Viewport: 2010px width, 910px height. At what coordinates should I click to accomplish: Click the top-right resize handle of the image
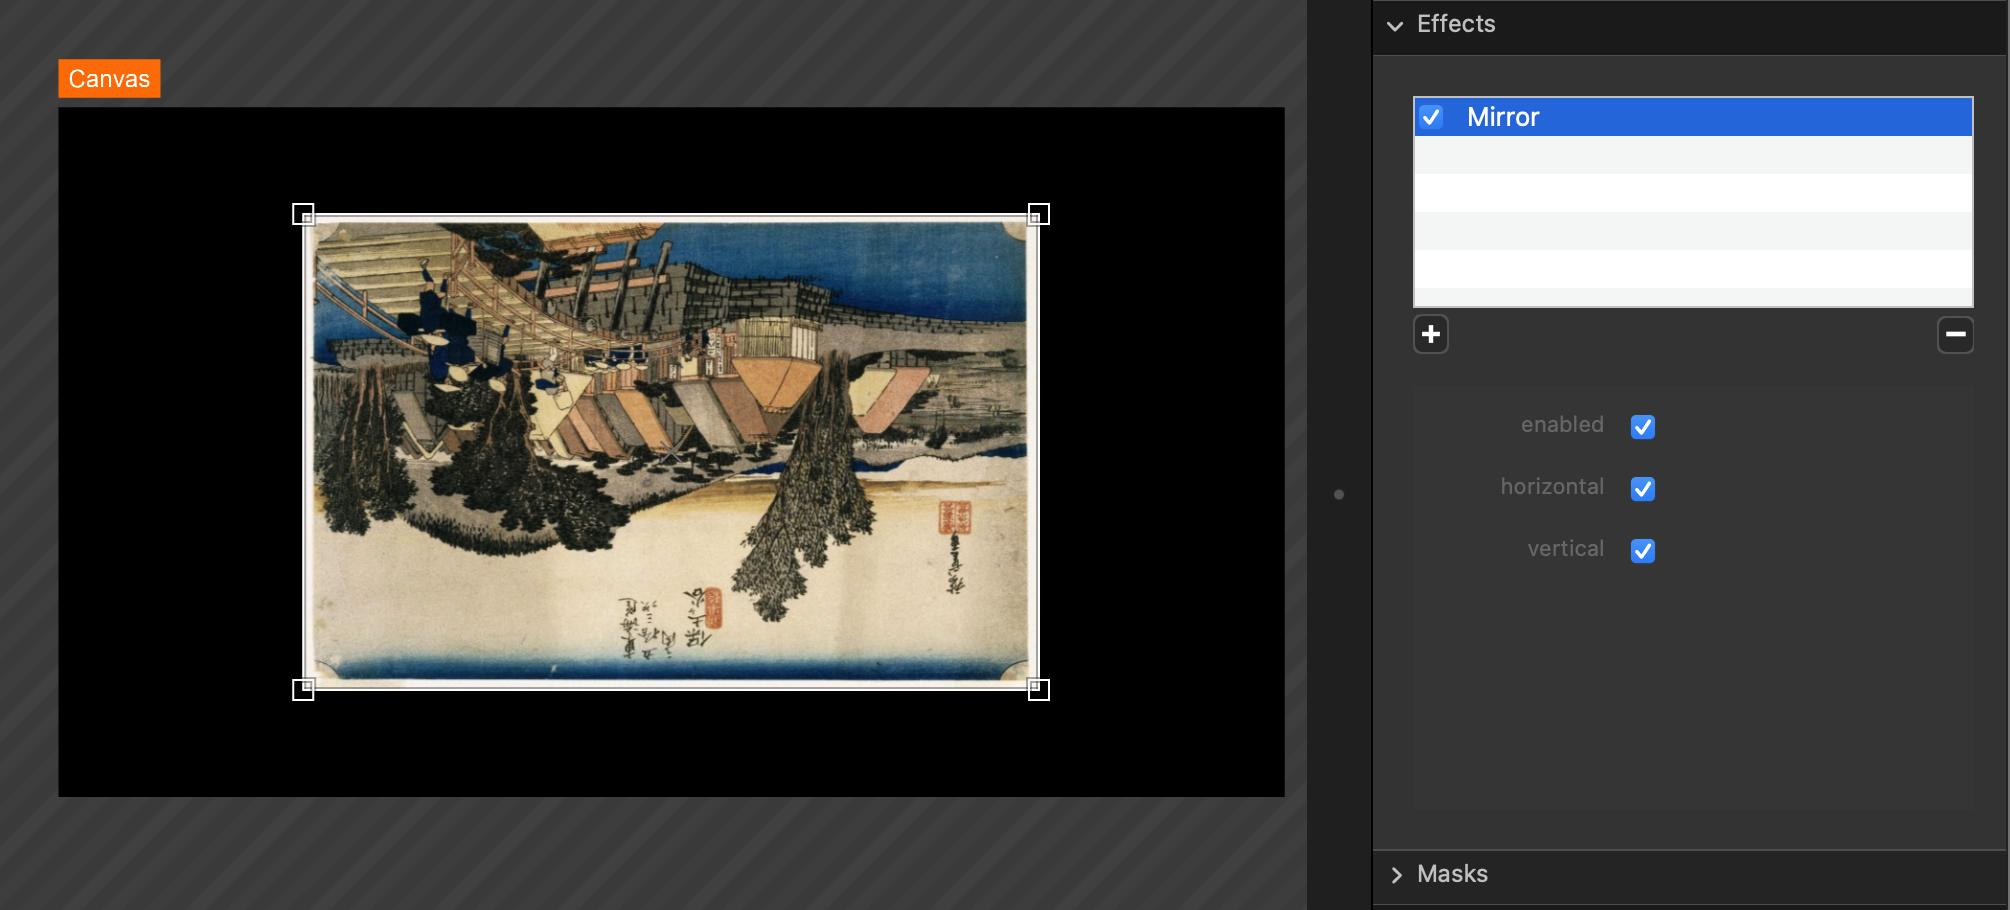point(1038,214)
